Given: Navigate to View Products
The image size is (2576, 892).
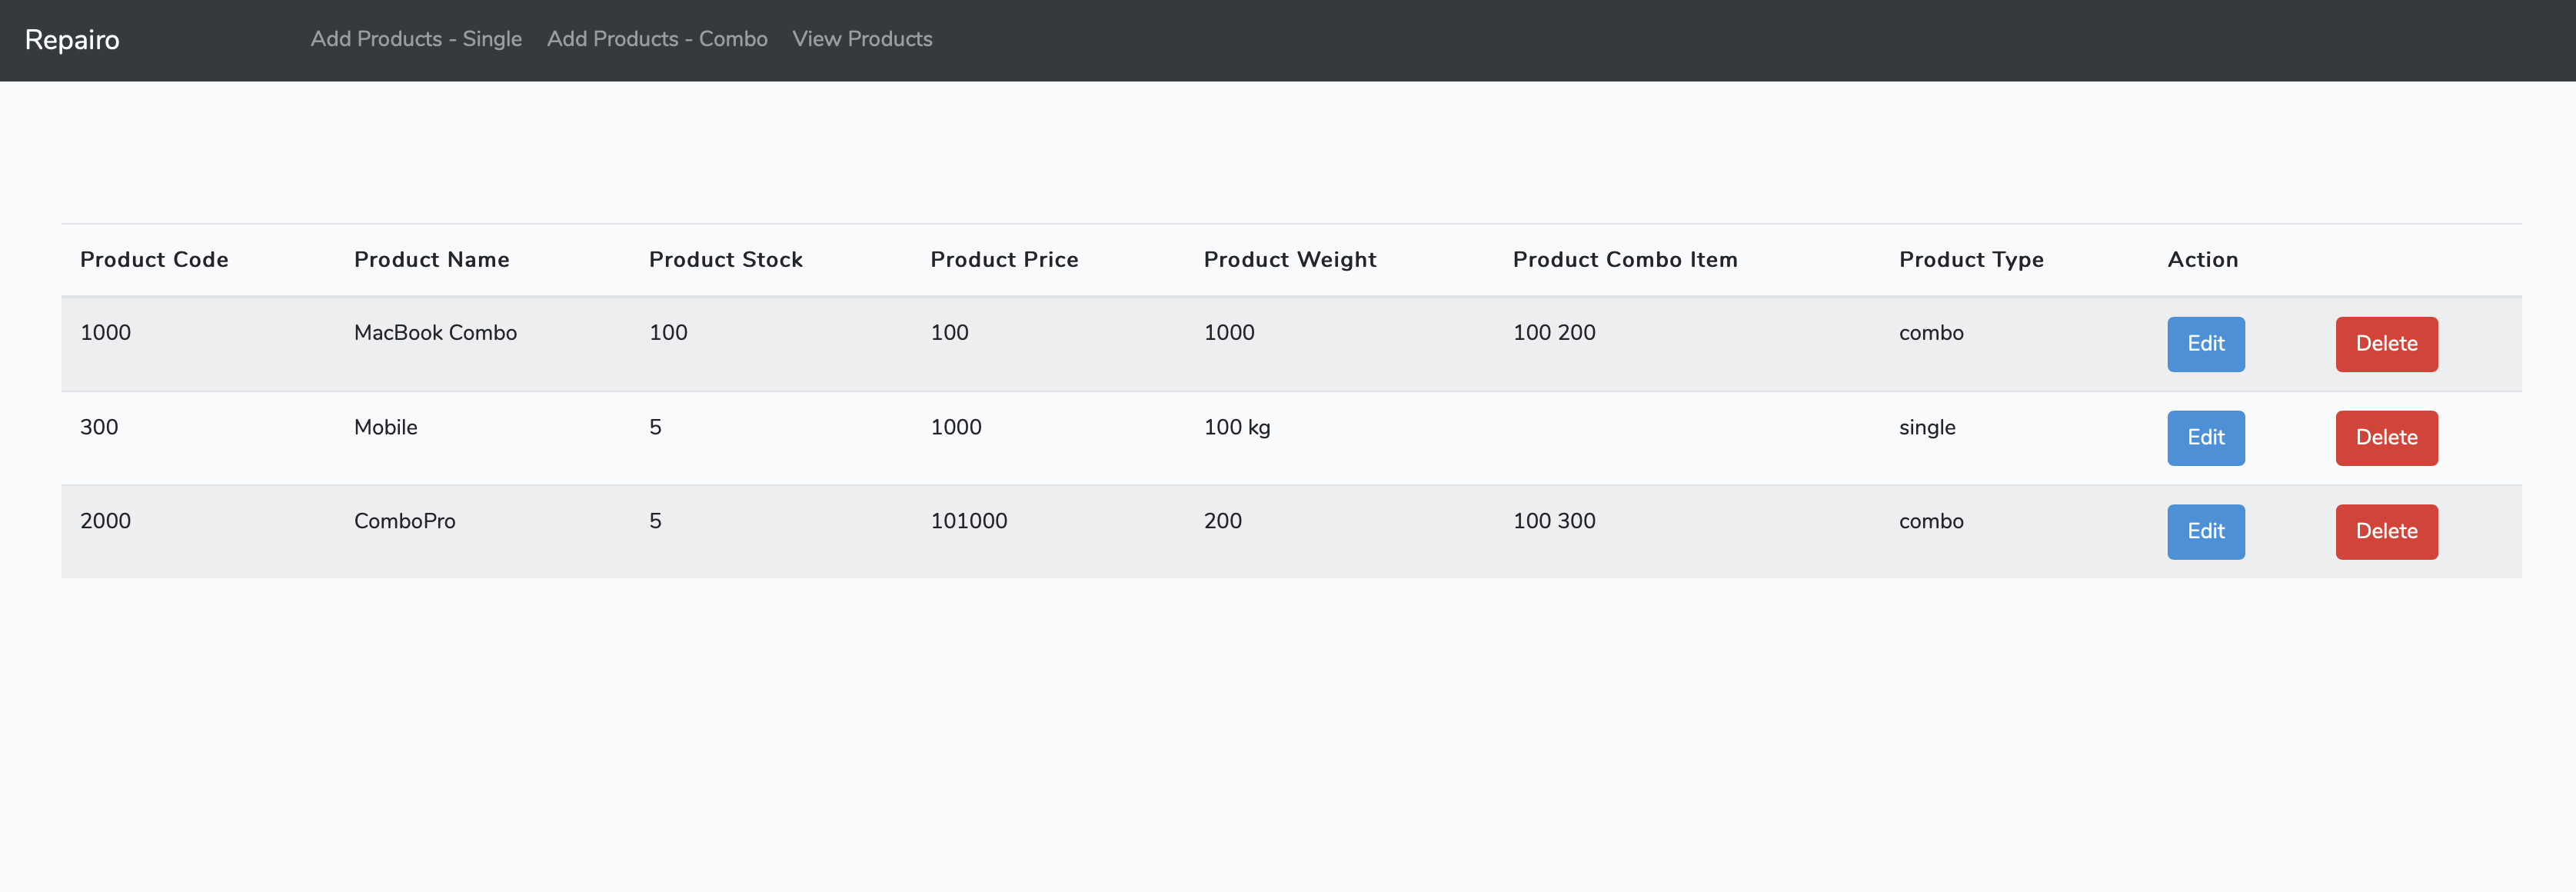Looking at the screenshot, I should click(x=862, y=39).
